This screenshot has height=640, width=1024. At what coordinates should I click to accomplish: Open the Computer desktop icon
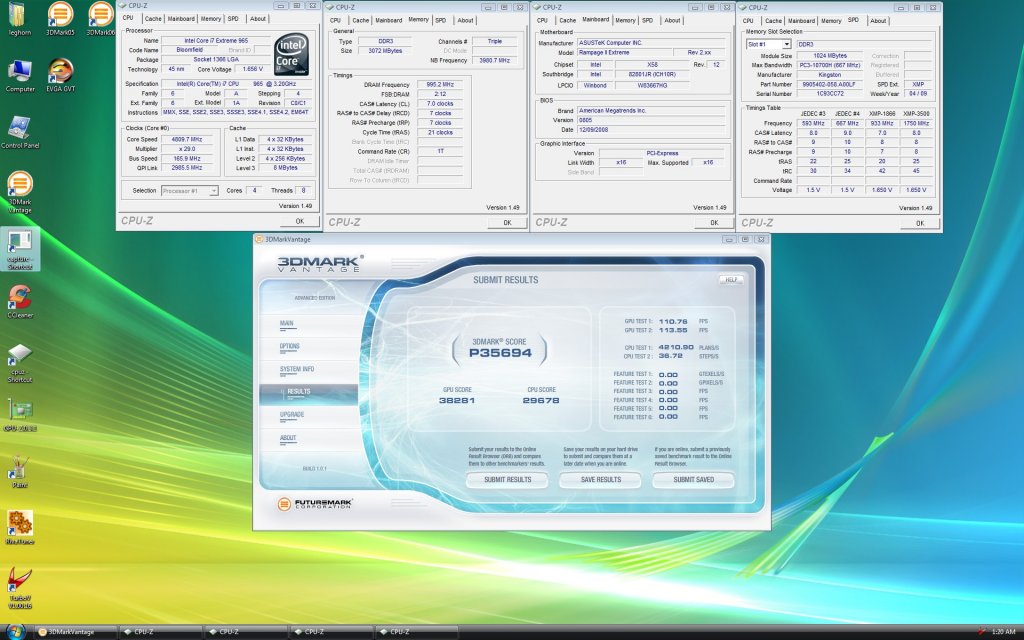point(20,75)
